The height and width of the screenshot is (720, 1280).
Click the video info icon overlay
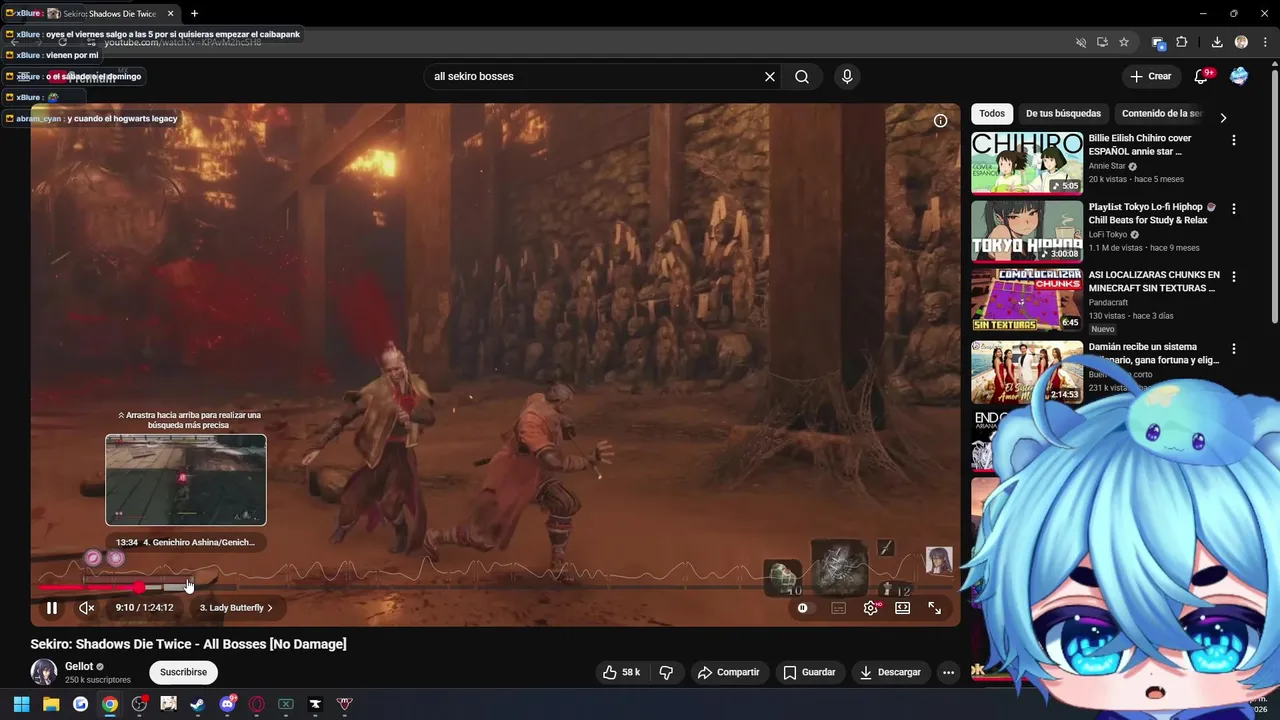pyautogui.click(x=940, y=121)
